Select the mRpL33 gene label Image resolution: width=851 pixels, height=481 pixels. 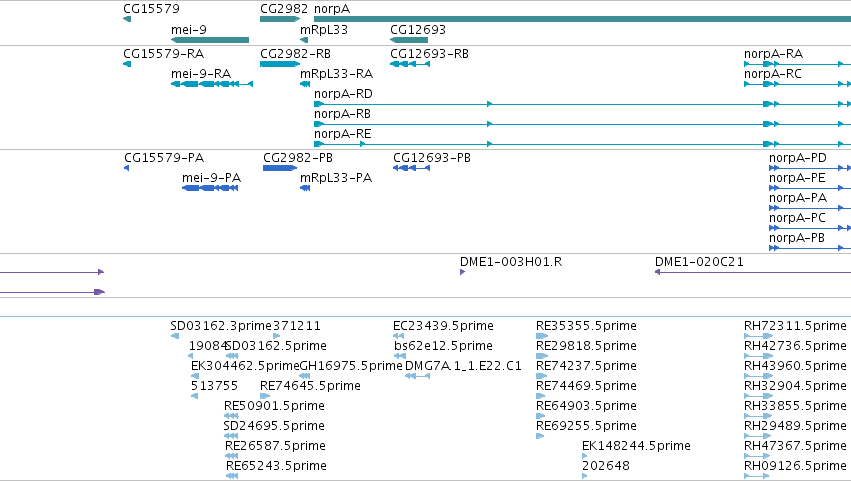pyautogui.click(x=324, y=29)
